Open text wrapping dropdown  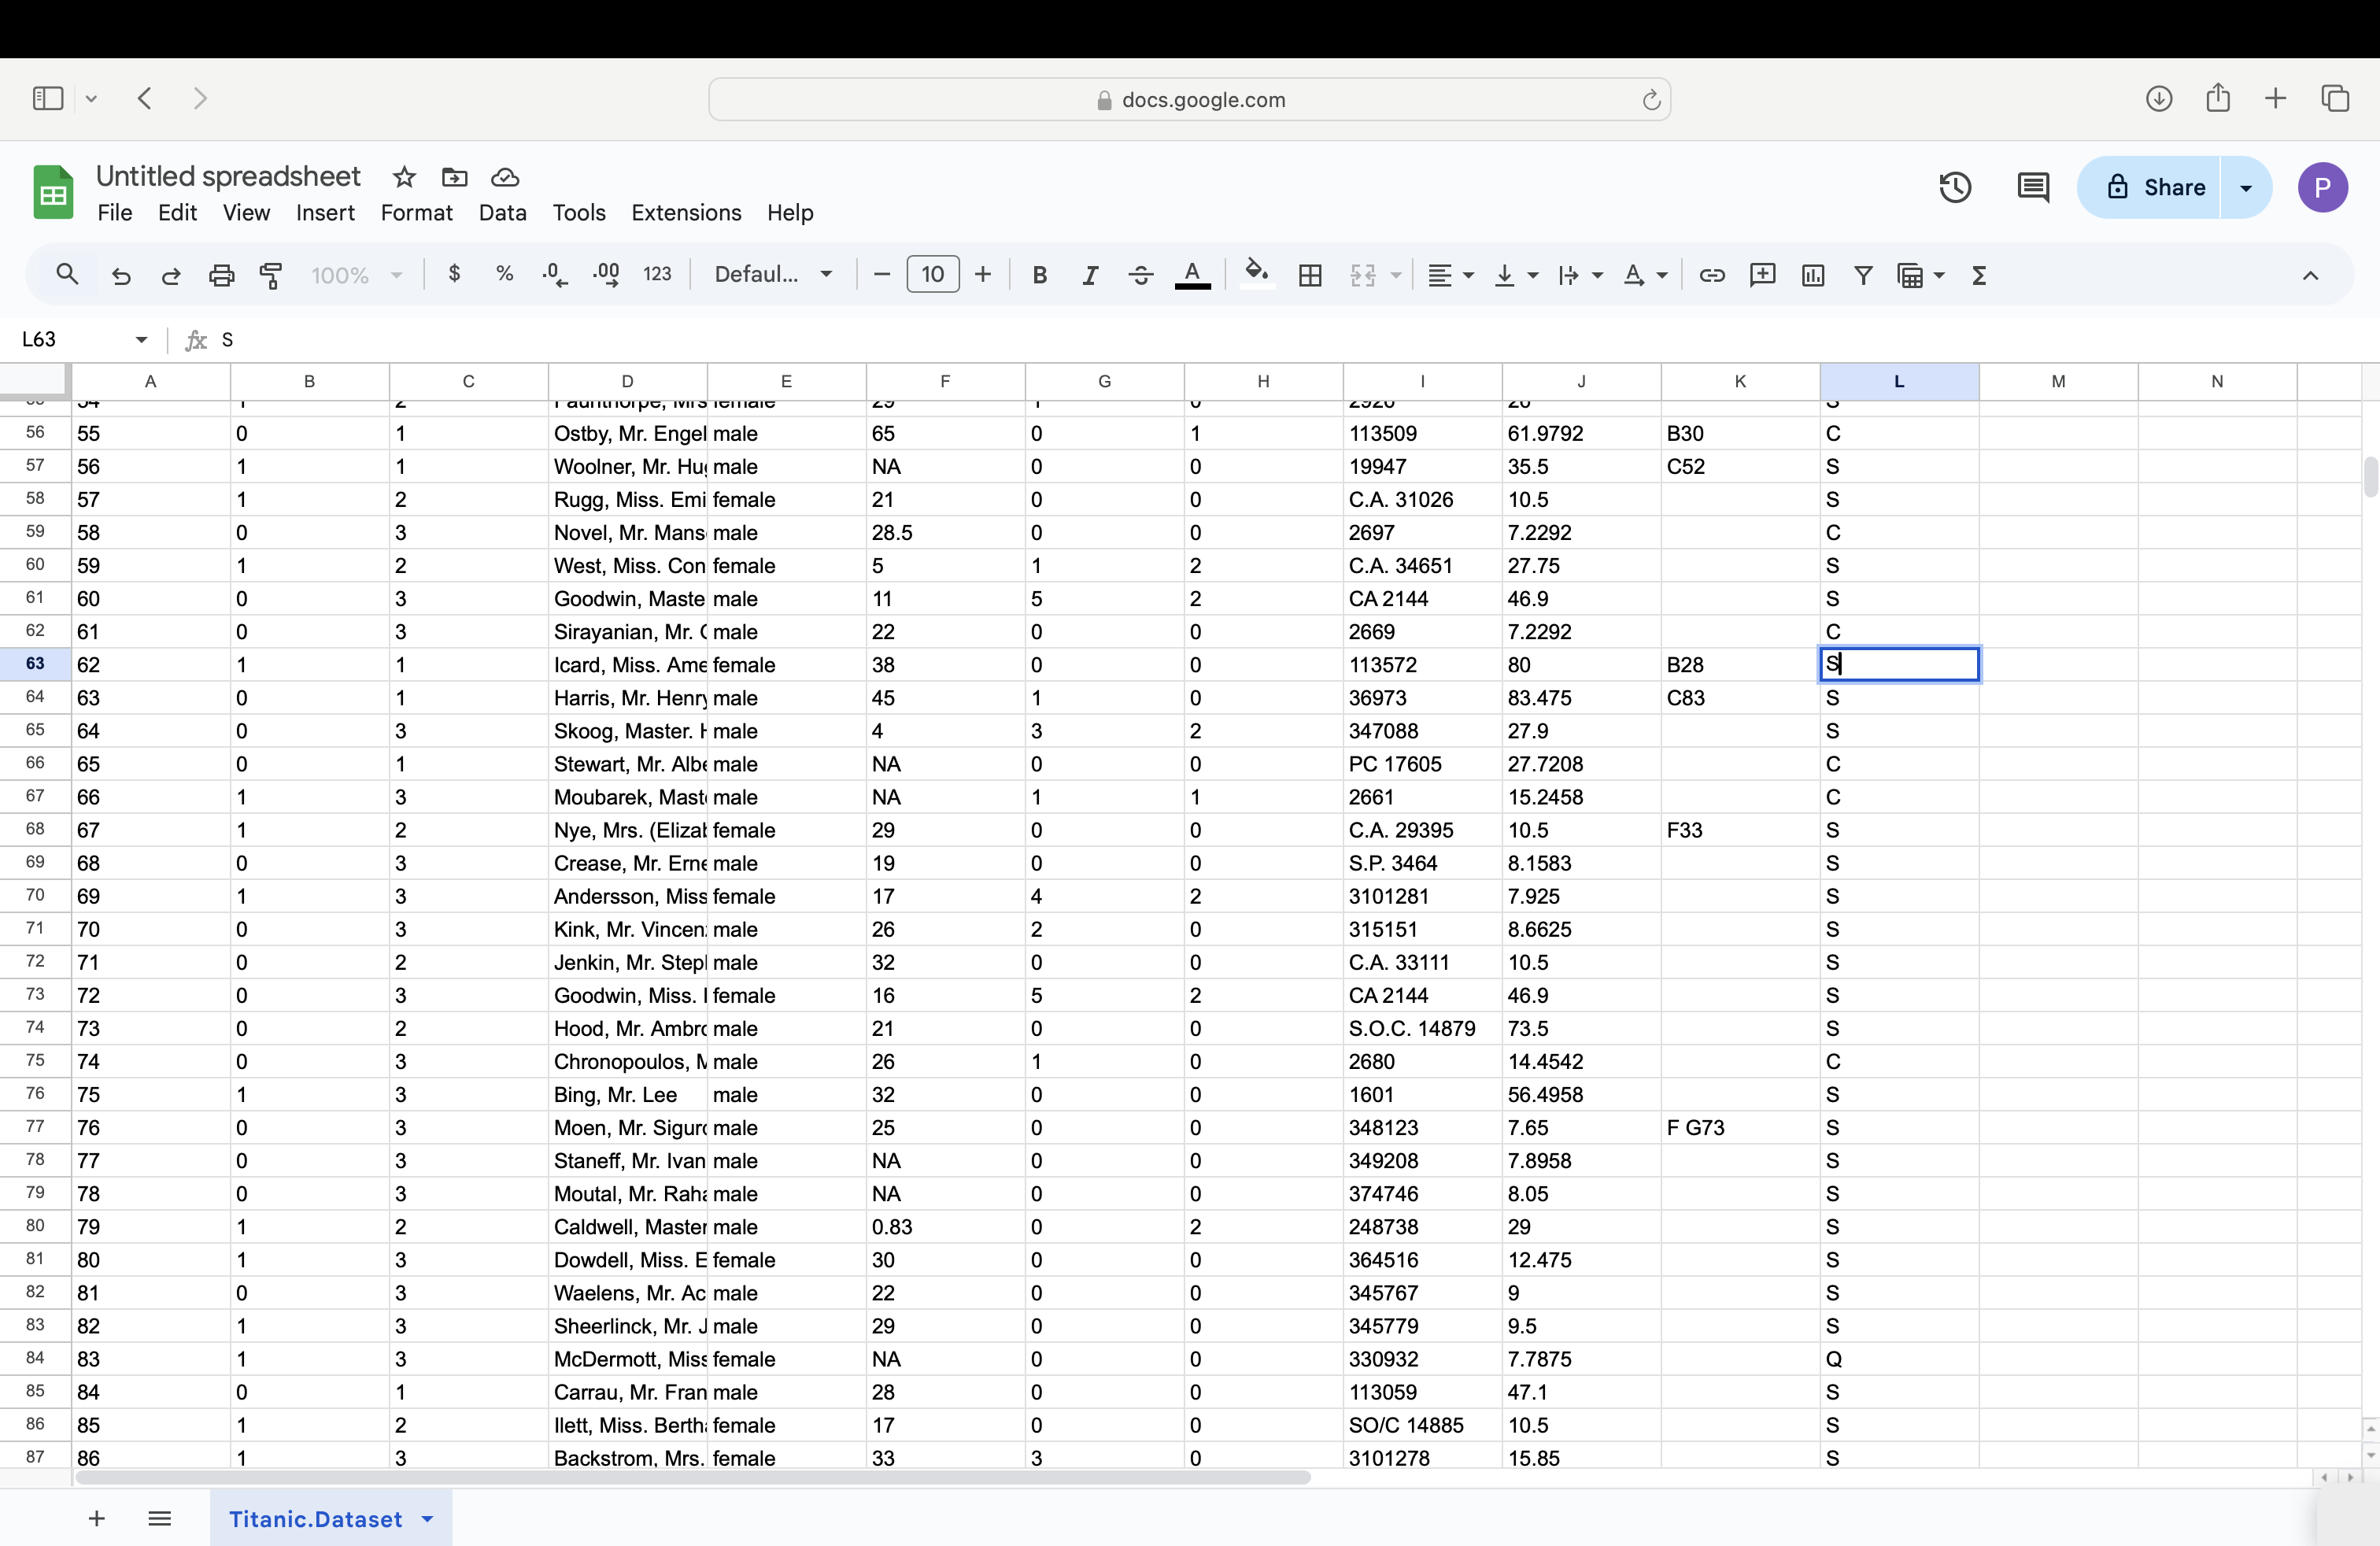coord(1581,275)
